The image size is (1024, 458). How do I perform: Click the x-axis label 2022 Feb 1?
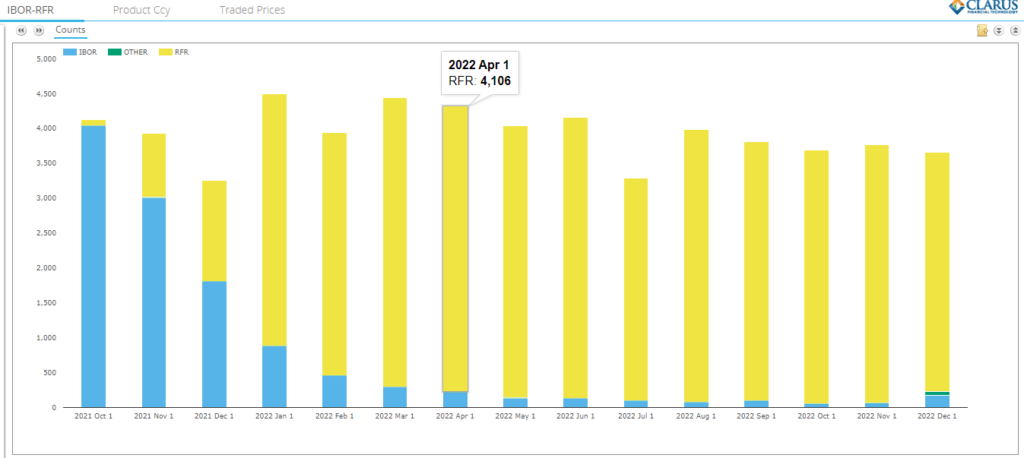(x=334, y=416)
